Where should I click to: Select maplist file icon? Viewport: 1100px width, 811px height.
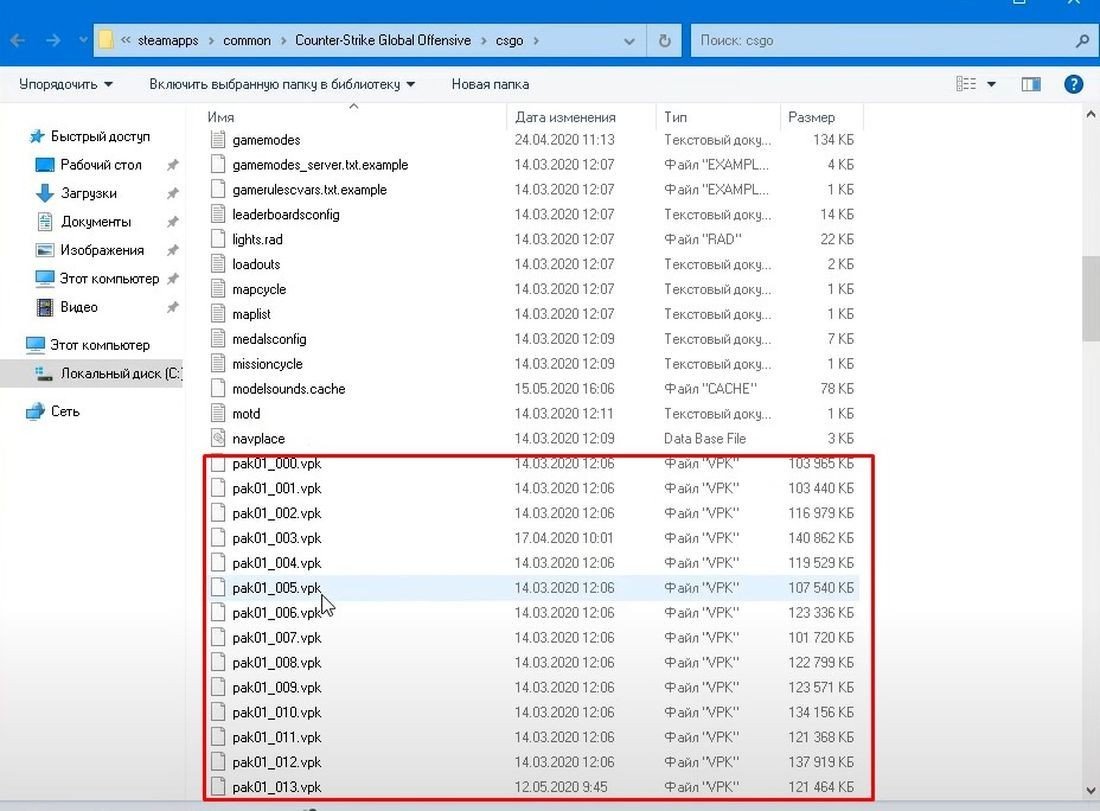tap(218, 314)
